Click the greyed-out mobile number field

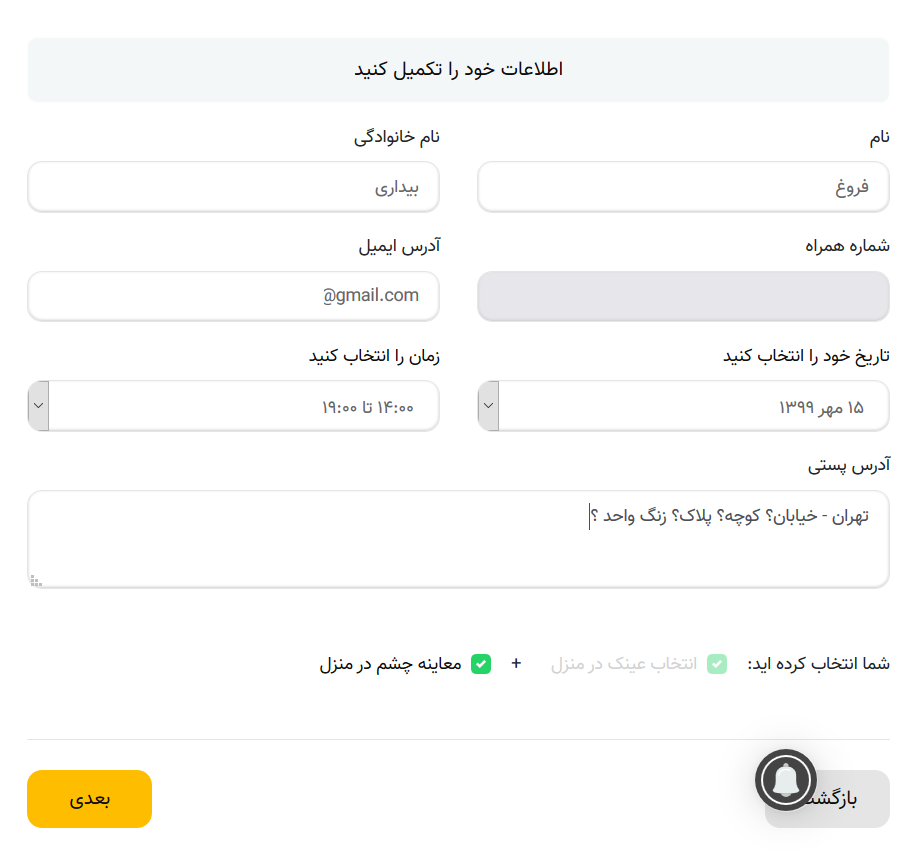[683, 296]
